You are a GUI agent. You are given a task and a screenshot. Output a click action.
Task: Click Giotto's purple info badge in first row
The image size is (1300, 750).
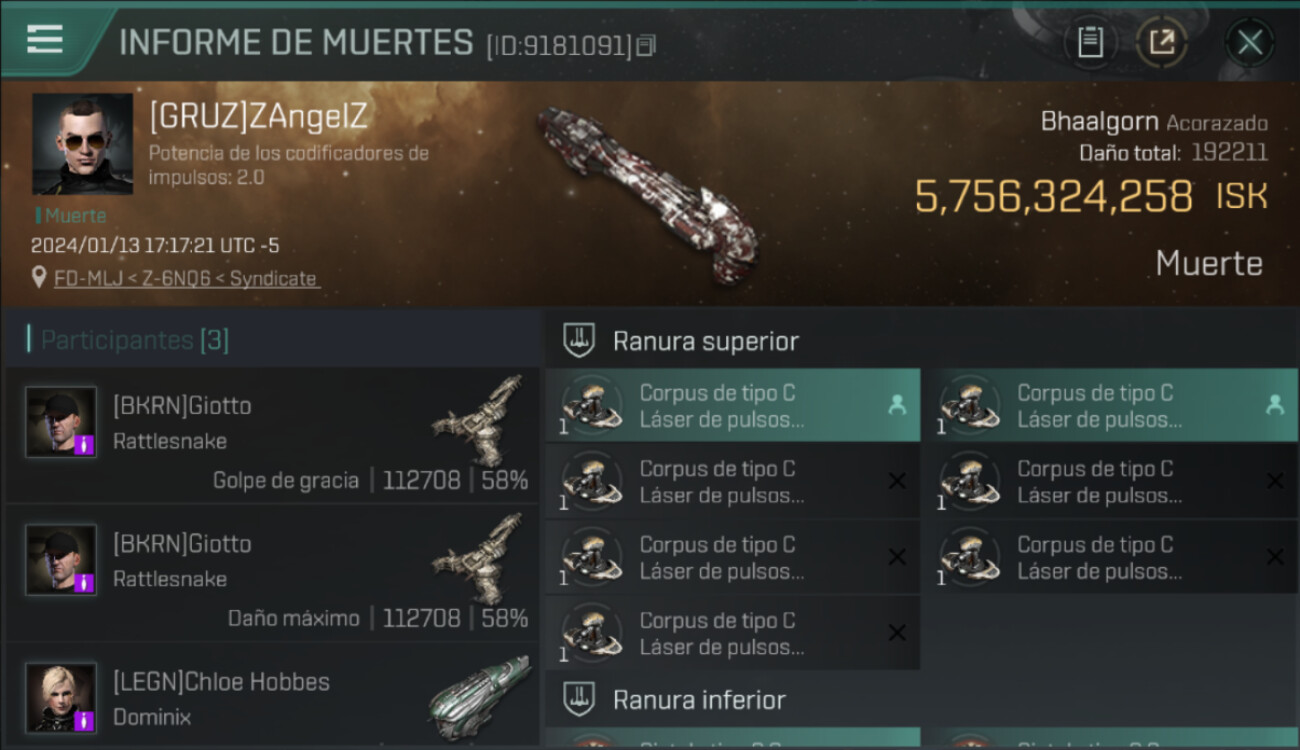85,444
